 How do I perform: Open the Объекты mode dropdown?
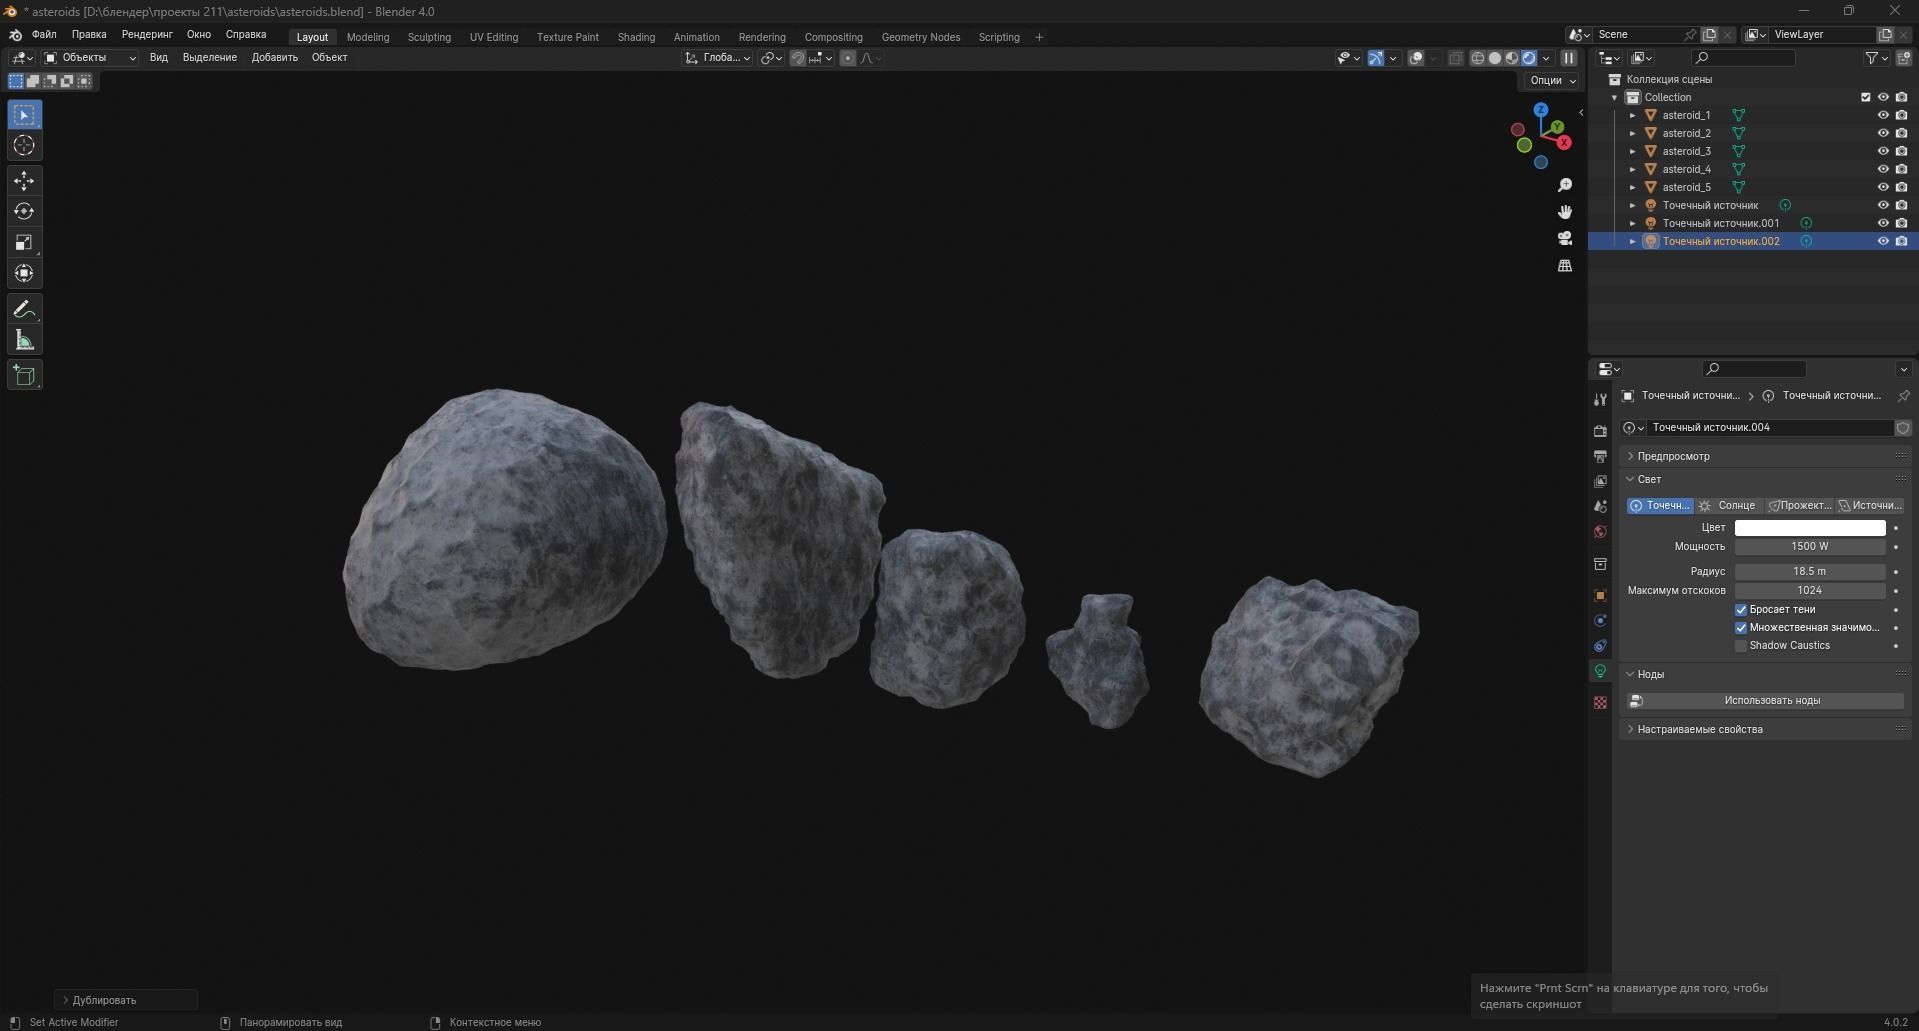point(90,58)
